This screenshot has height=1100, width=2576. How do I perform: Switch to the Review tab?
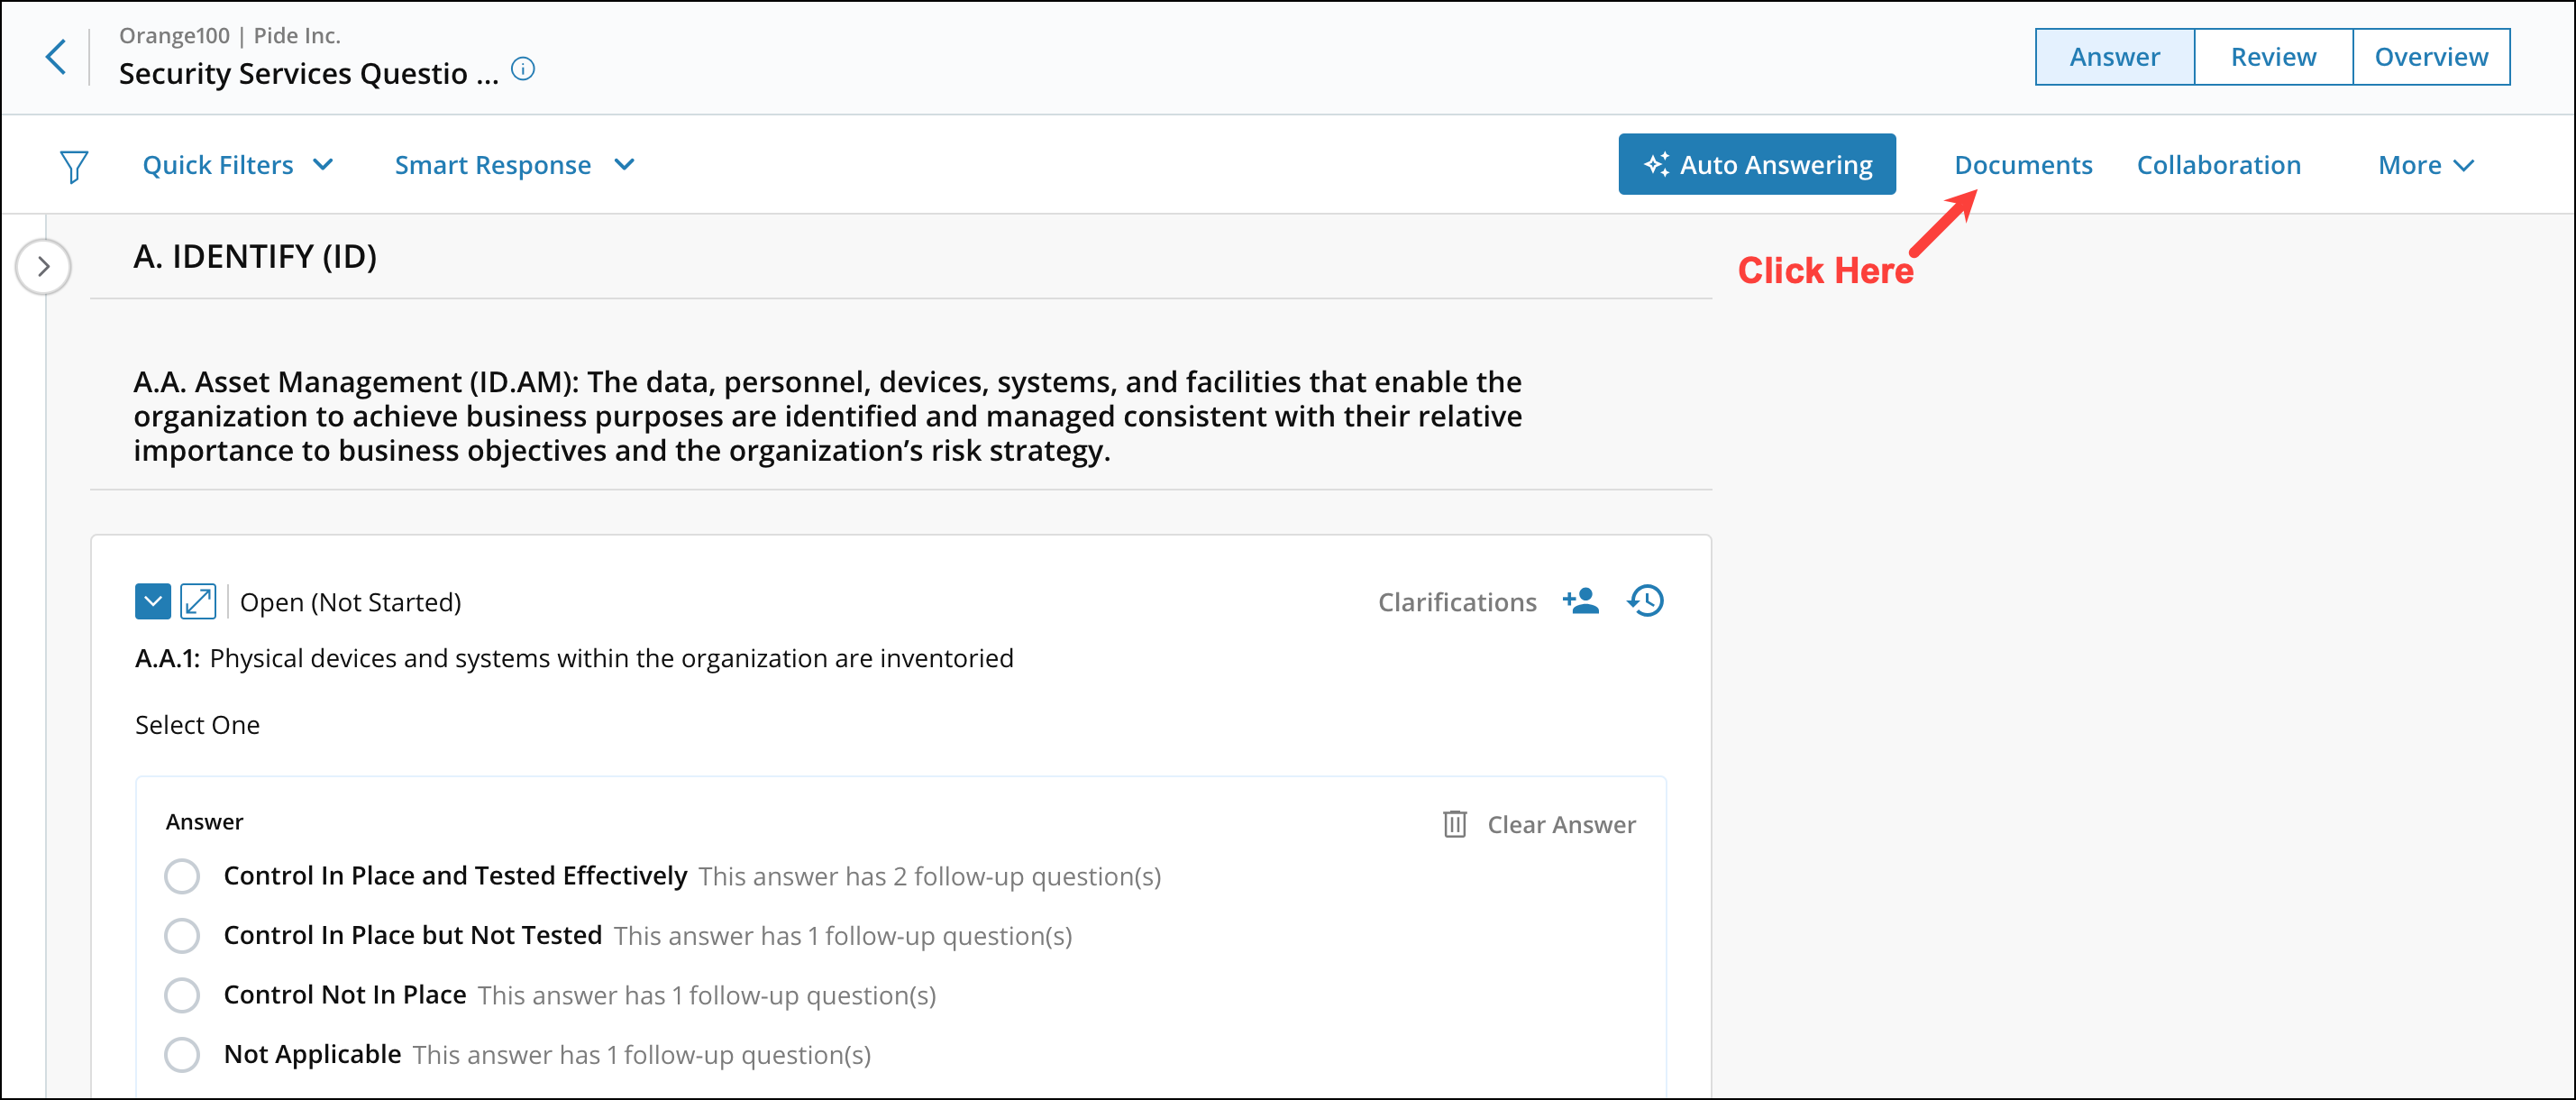tap(2273, 57)
